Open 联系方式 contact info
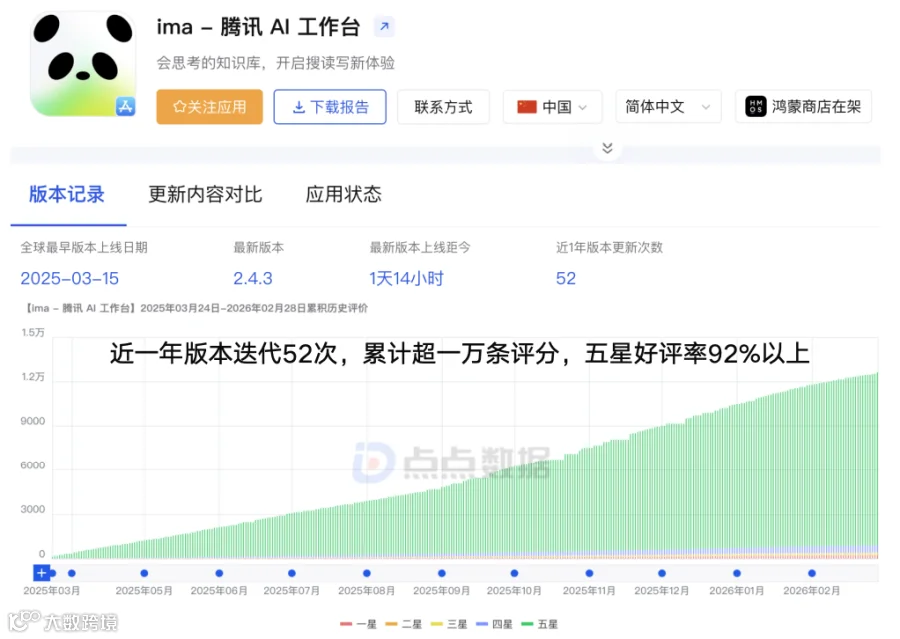 click(x=443, y=107)
